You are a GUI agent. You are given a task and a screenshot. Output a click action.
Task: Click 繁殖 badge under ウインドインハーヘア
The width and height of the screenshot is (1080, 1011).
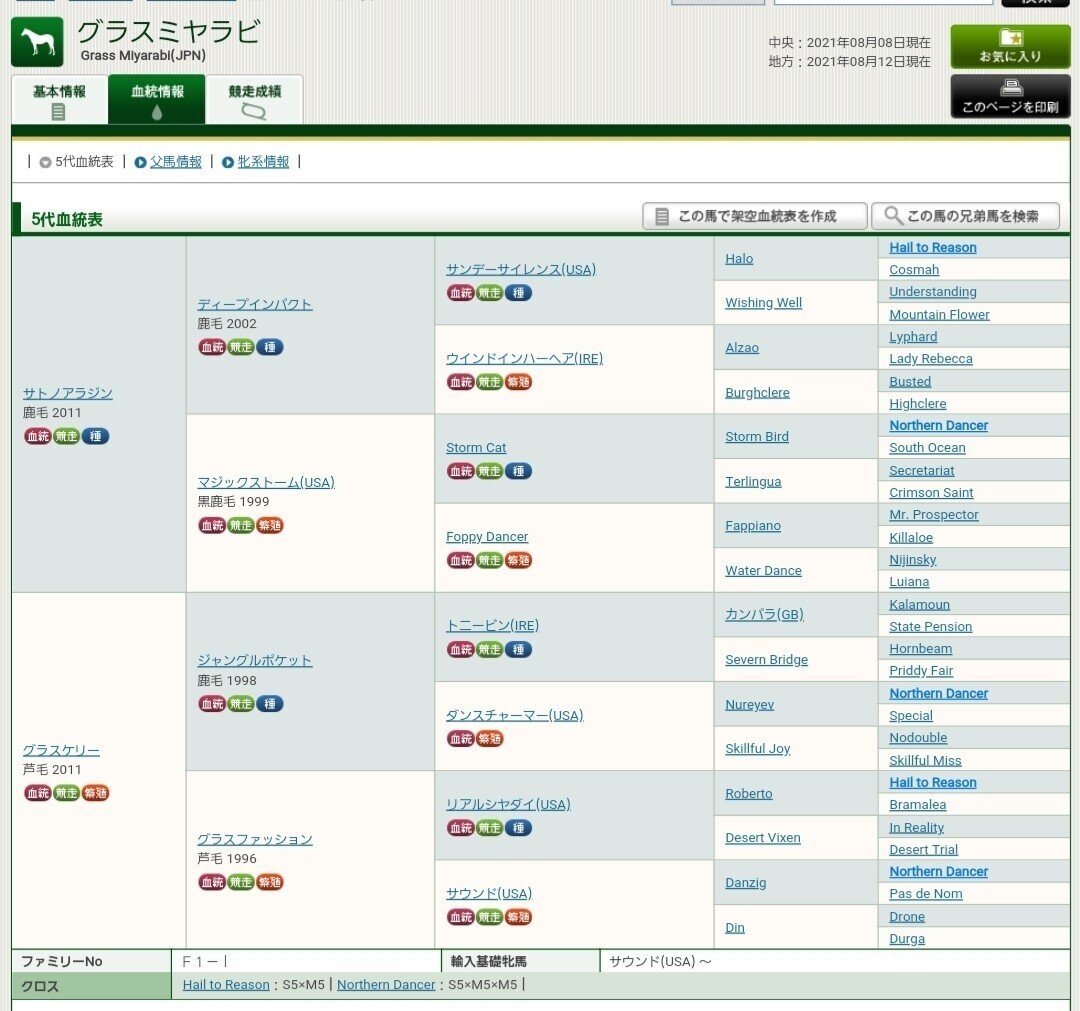point(518,382)
